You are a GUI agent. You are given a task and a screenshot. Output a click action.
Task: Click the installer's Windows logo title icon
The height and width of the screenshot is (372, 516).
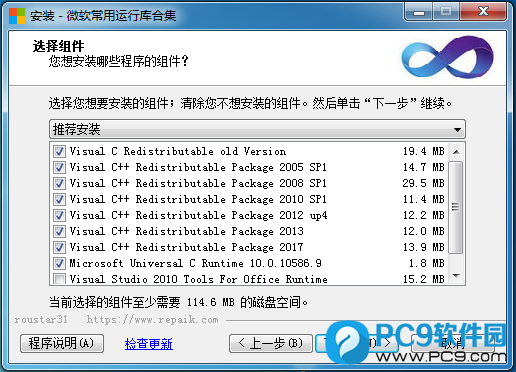coord(17,16)
